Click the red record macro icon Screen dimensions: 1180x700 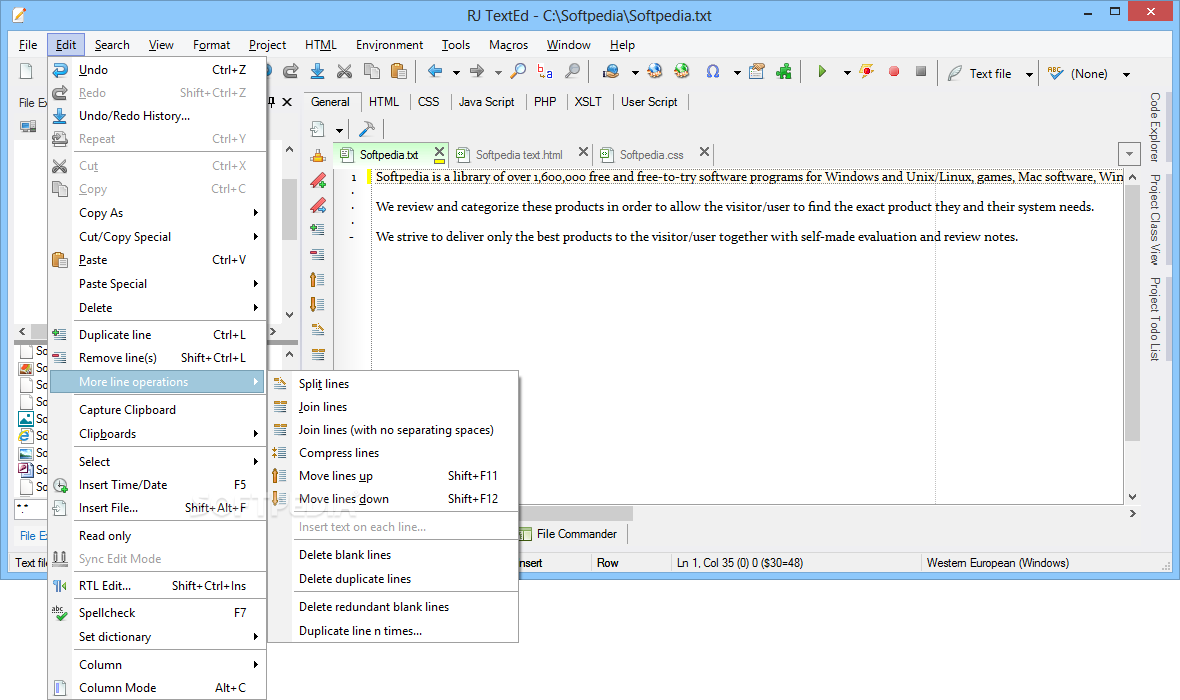point(894,72)
